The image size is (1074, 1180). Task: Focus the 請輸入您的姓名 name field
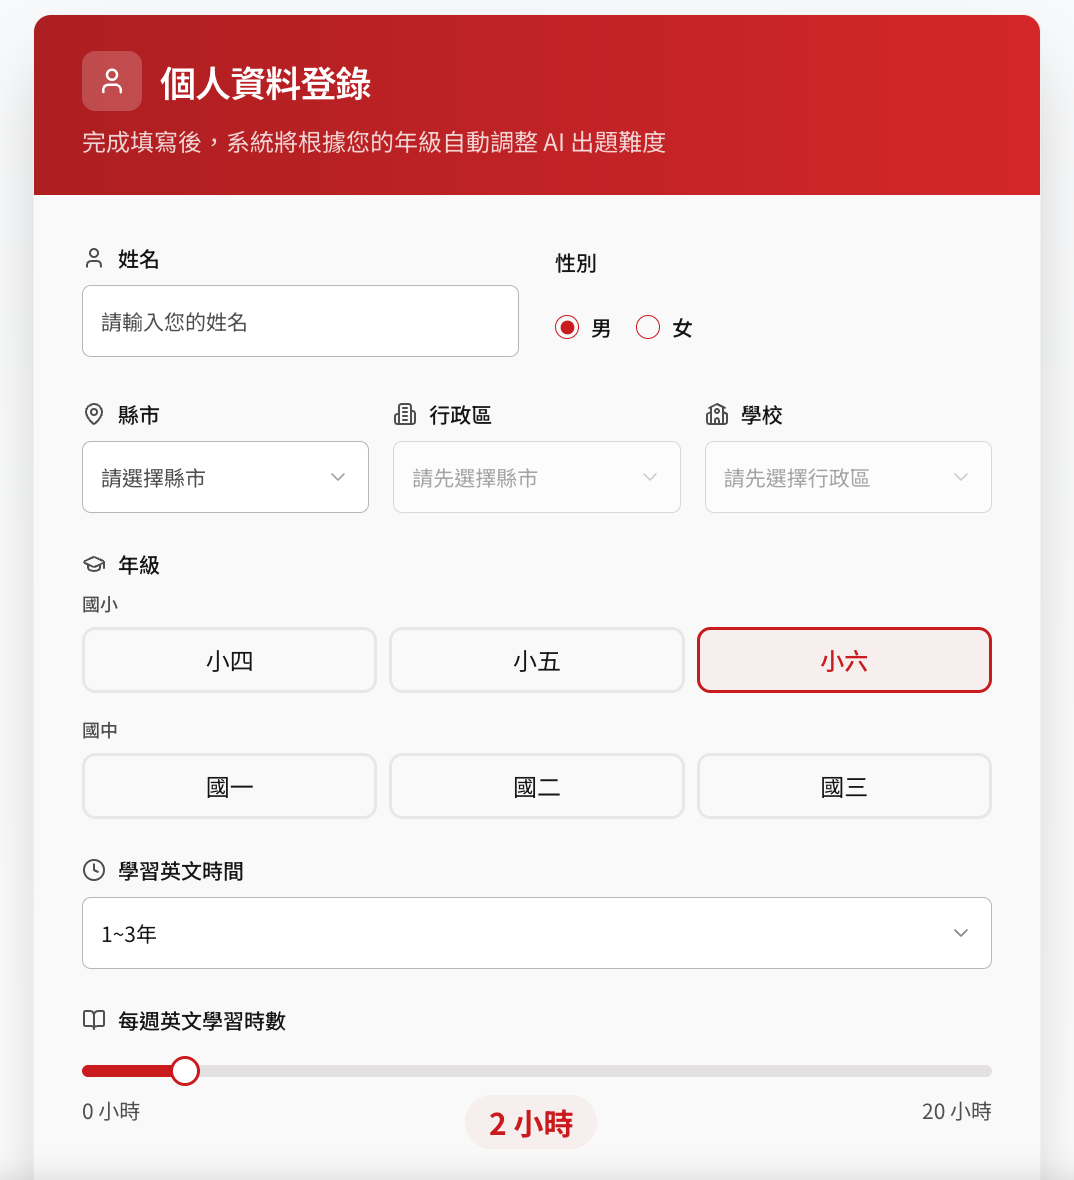point(300,321)
